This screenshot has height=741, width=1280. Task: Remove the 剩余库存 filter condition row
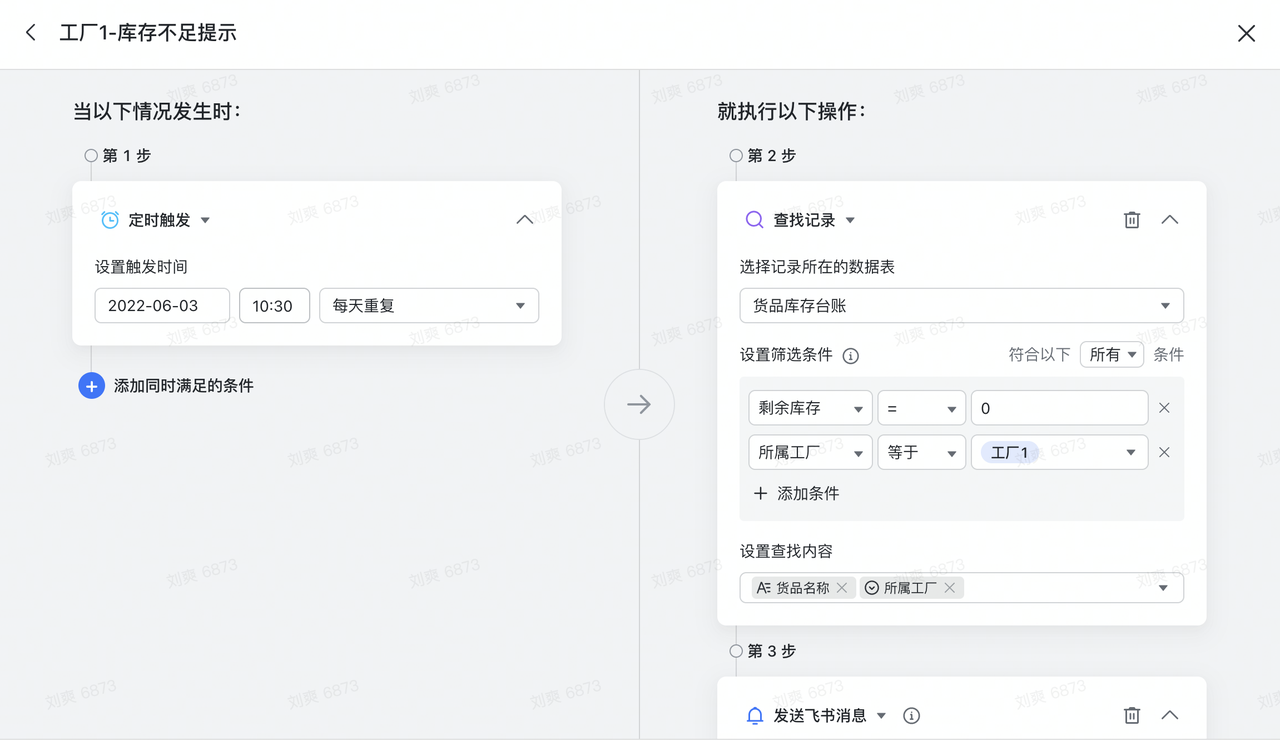point(1164,408)
